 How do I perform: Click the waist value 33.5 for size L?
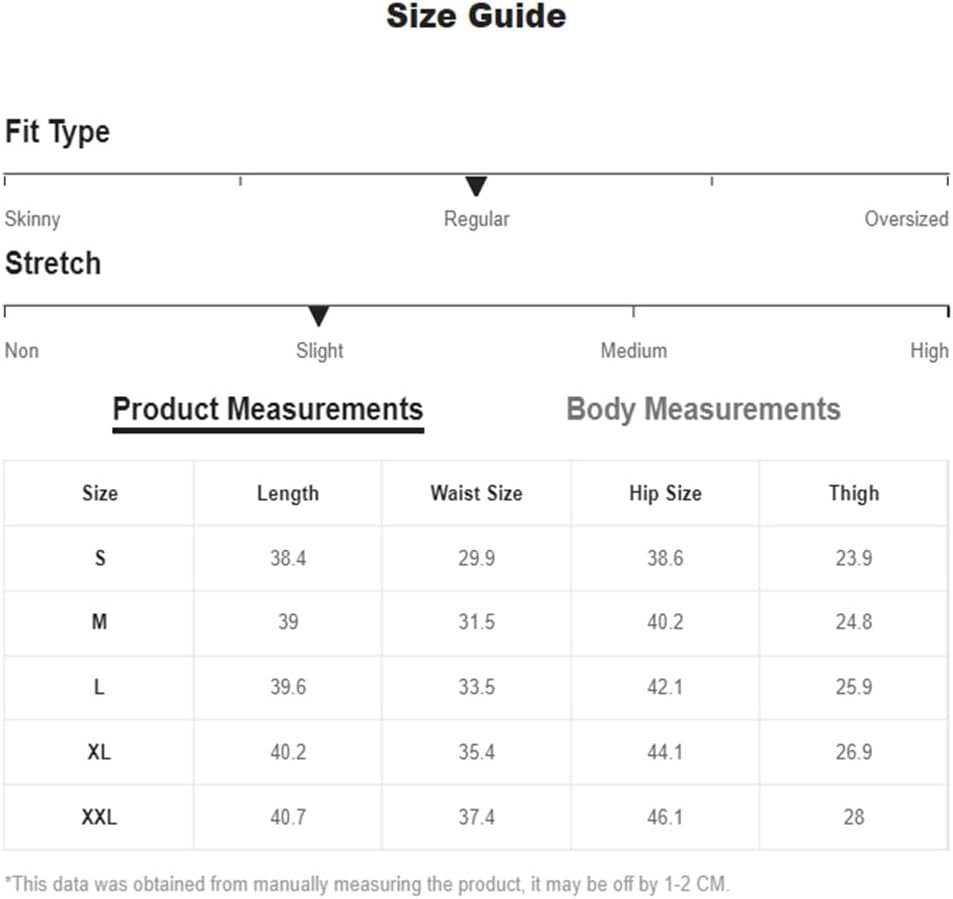point(476,687)
